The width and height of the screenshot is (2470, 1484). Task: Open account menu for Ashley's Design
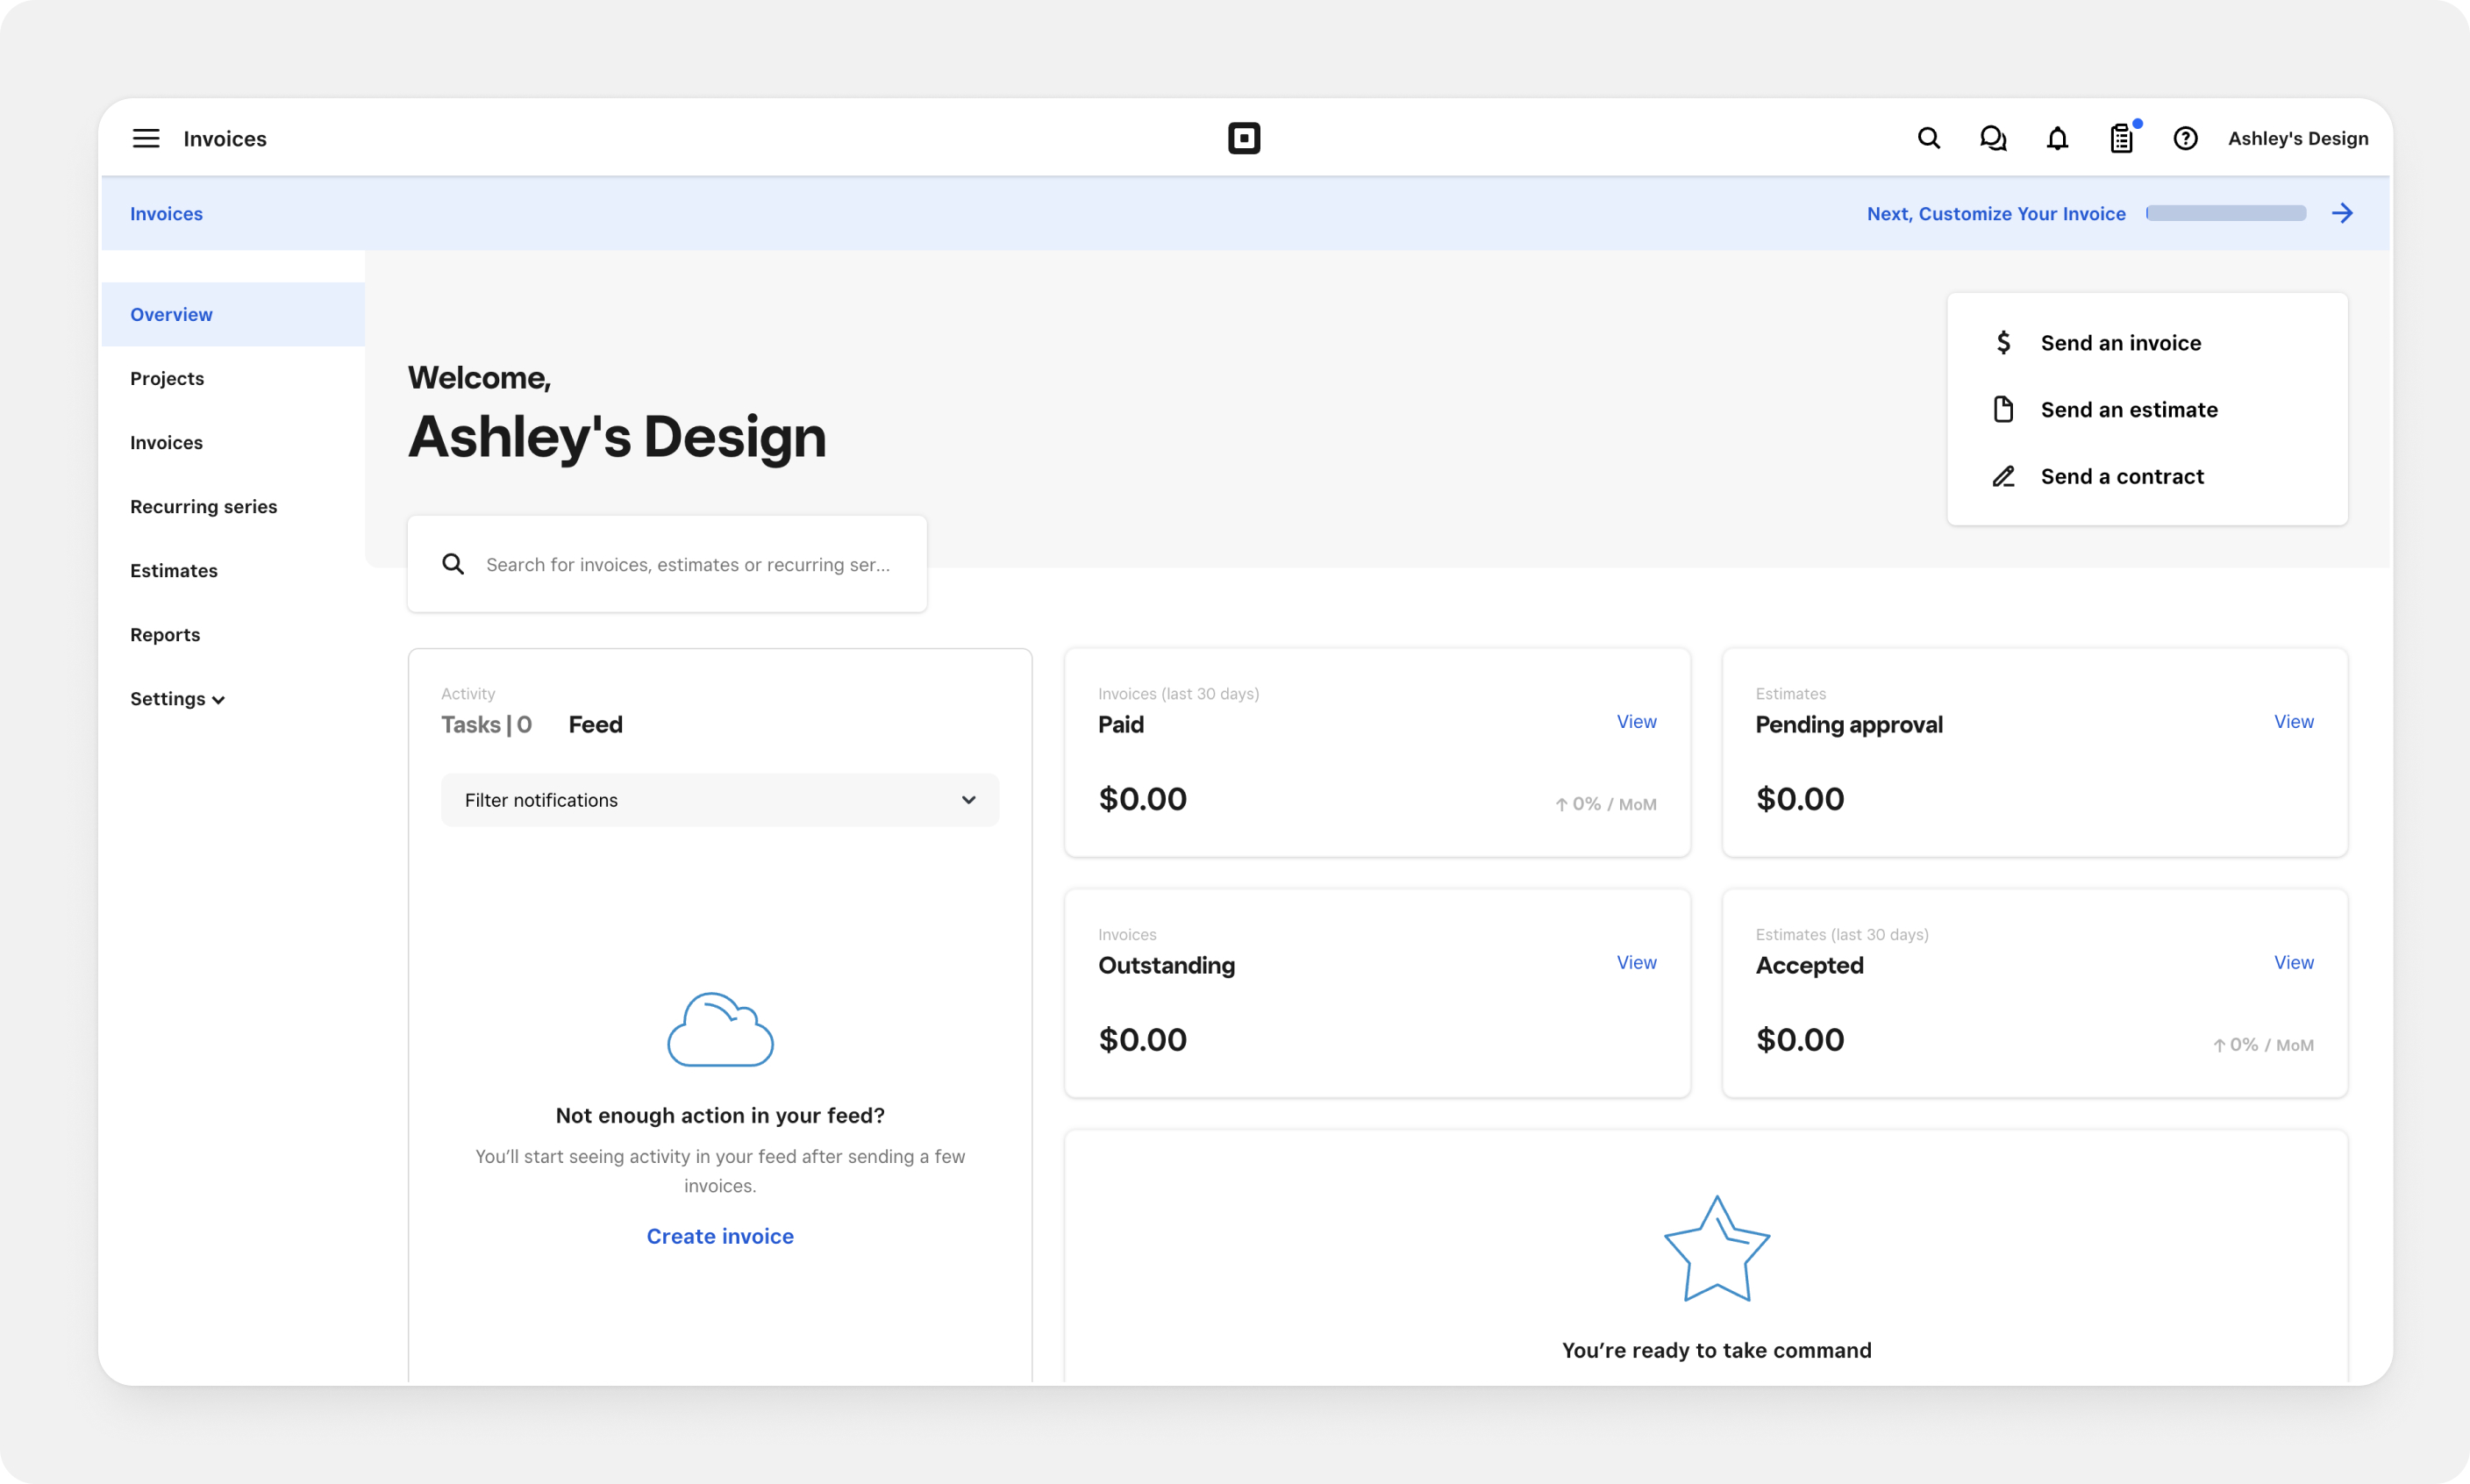2297,138
